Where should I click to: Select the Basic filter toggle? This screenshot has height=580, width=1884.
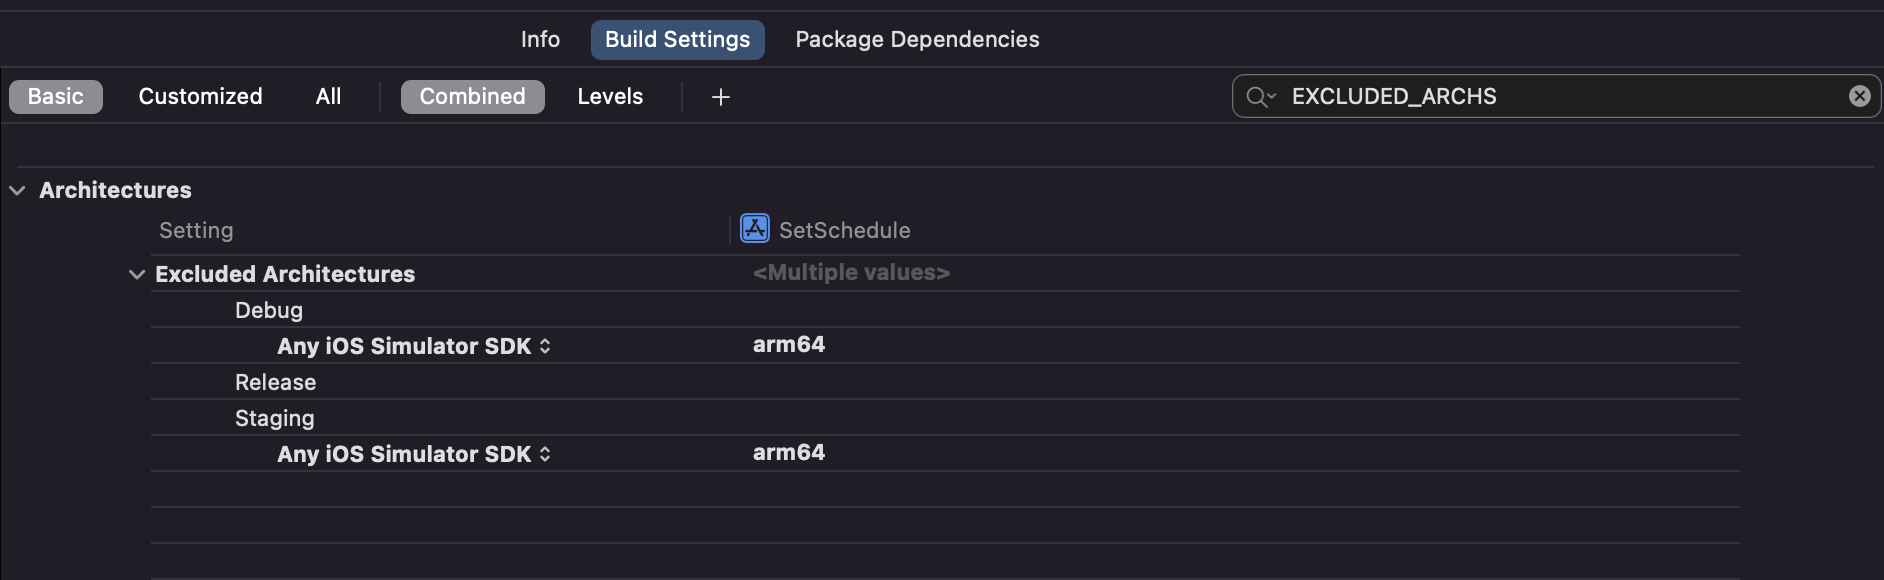point(56,97)
